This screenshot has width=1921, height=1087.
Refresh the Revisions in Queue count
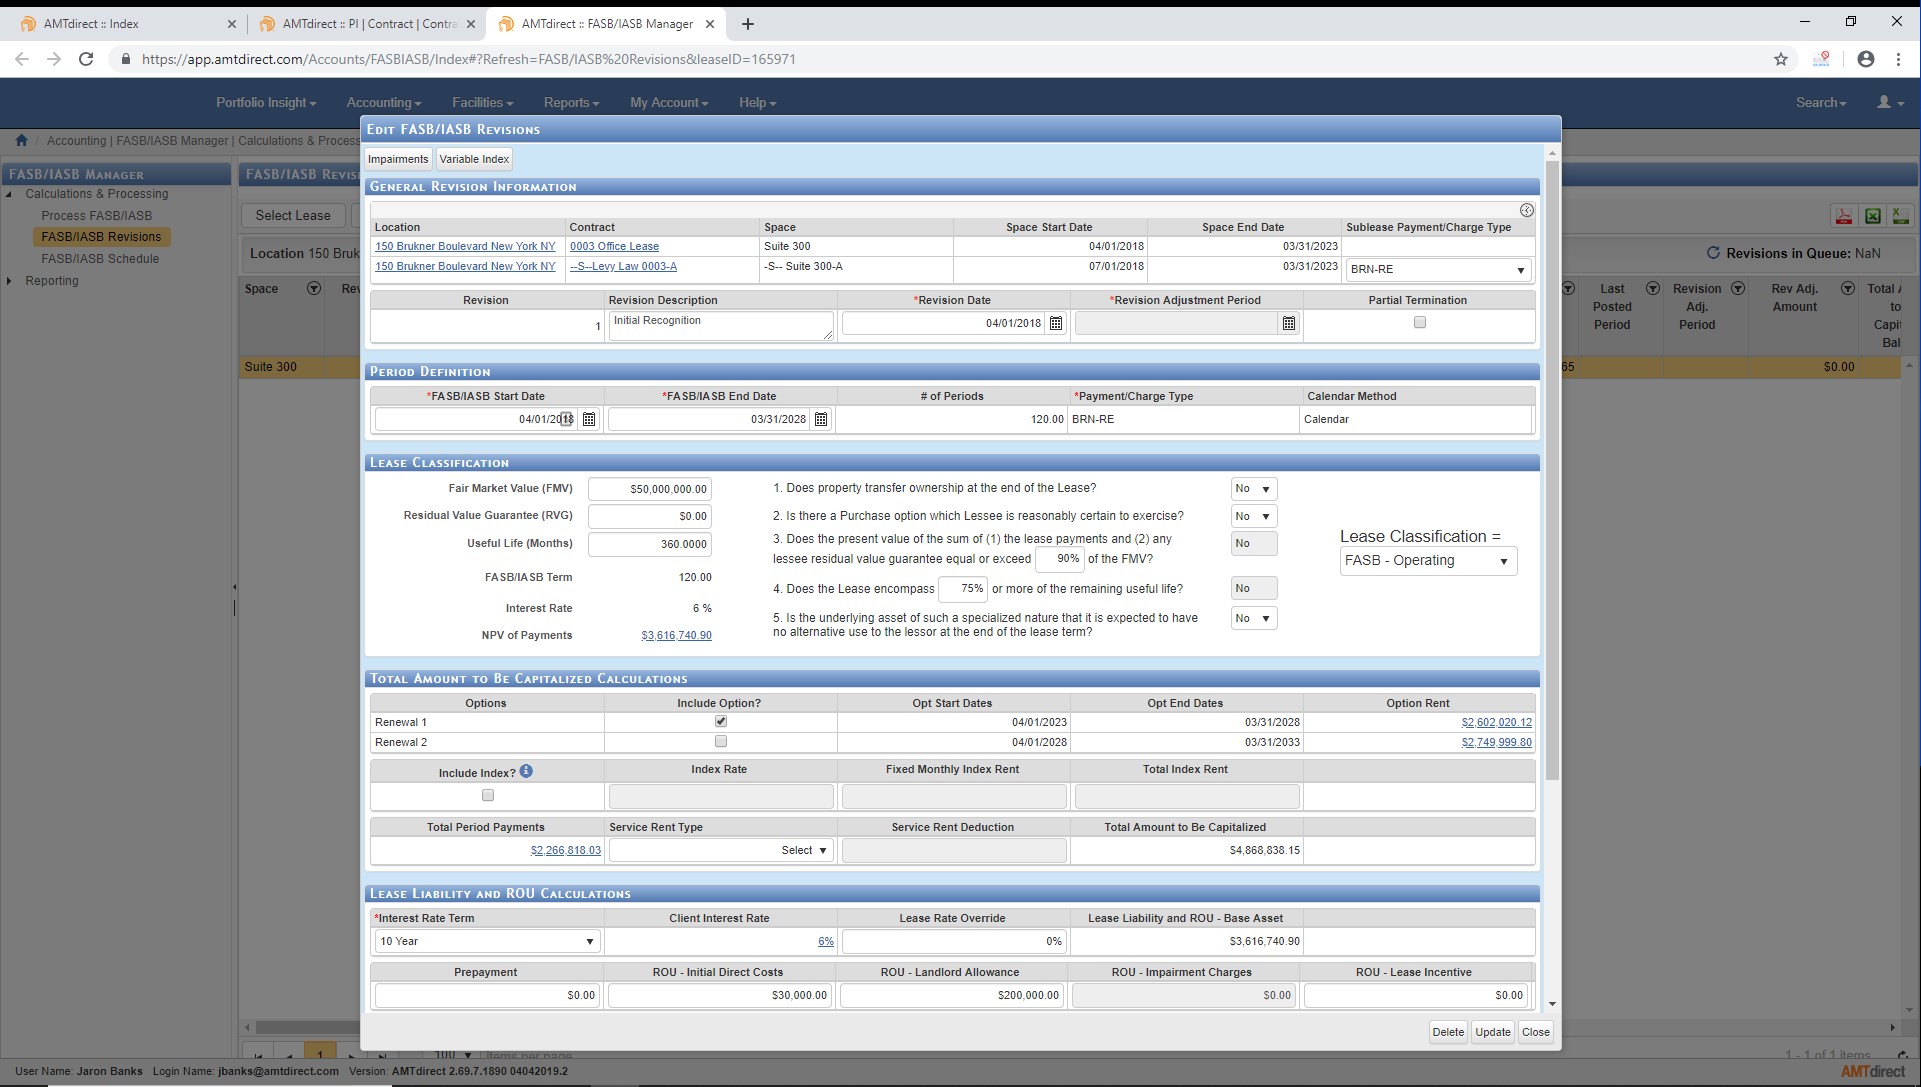(1712, 254)
